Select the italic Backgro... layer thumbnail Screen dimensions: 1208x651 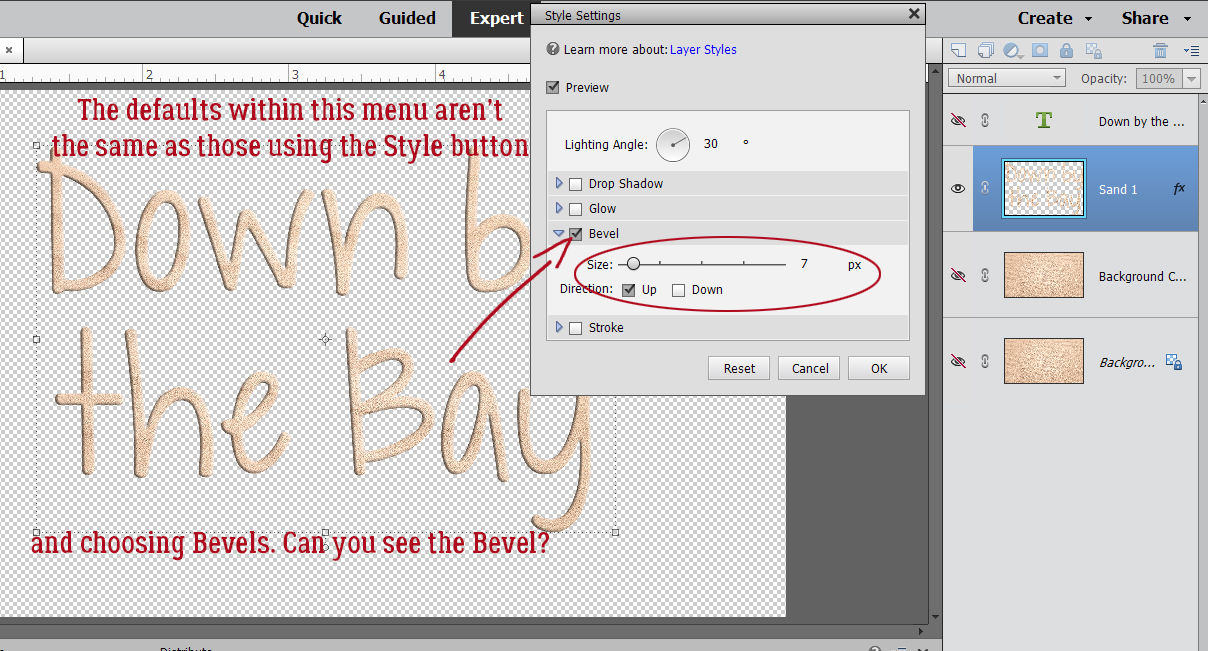point(1044,361)
